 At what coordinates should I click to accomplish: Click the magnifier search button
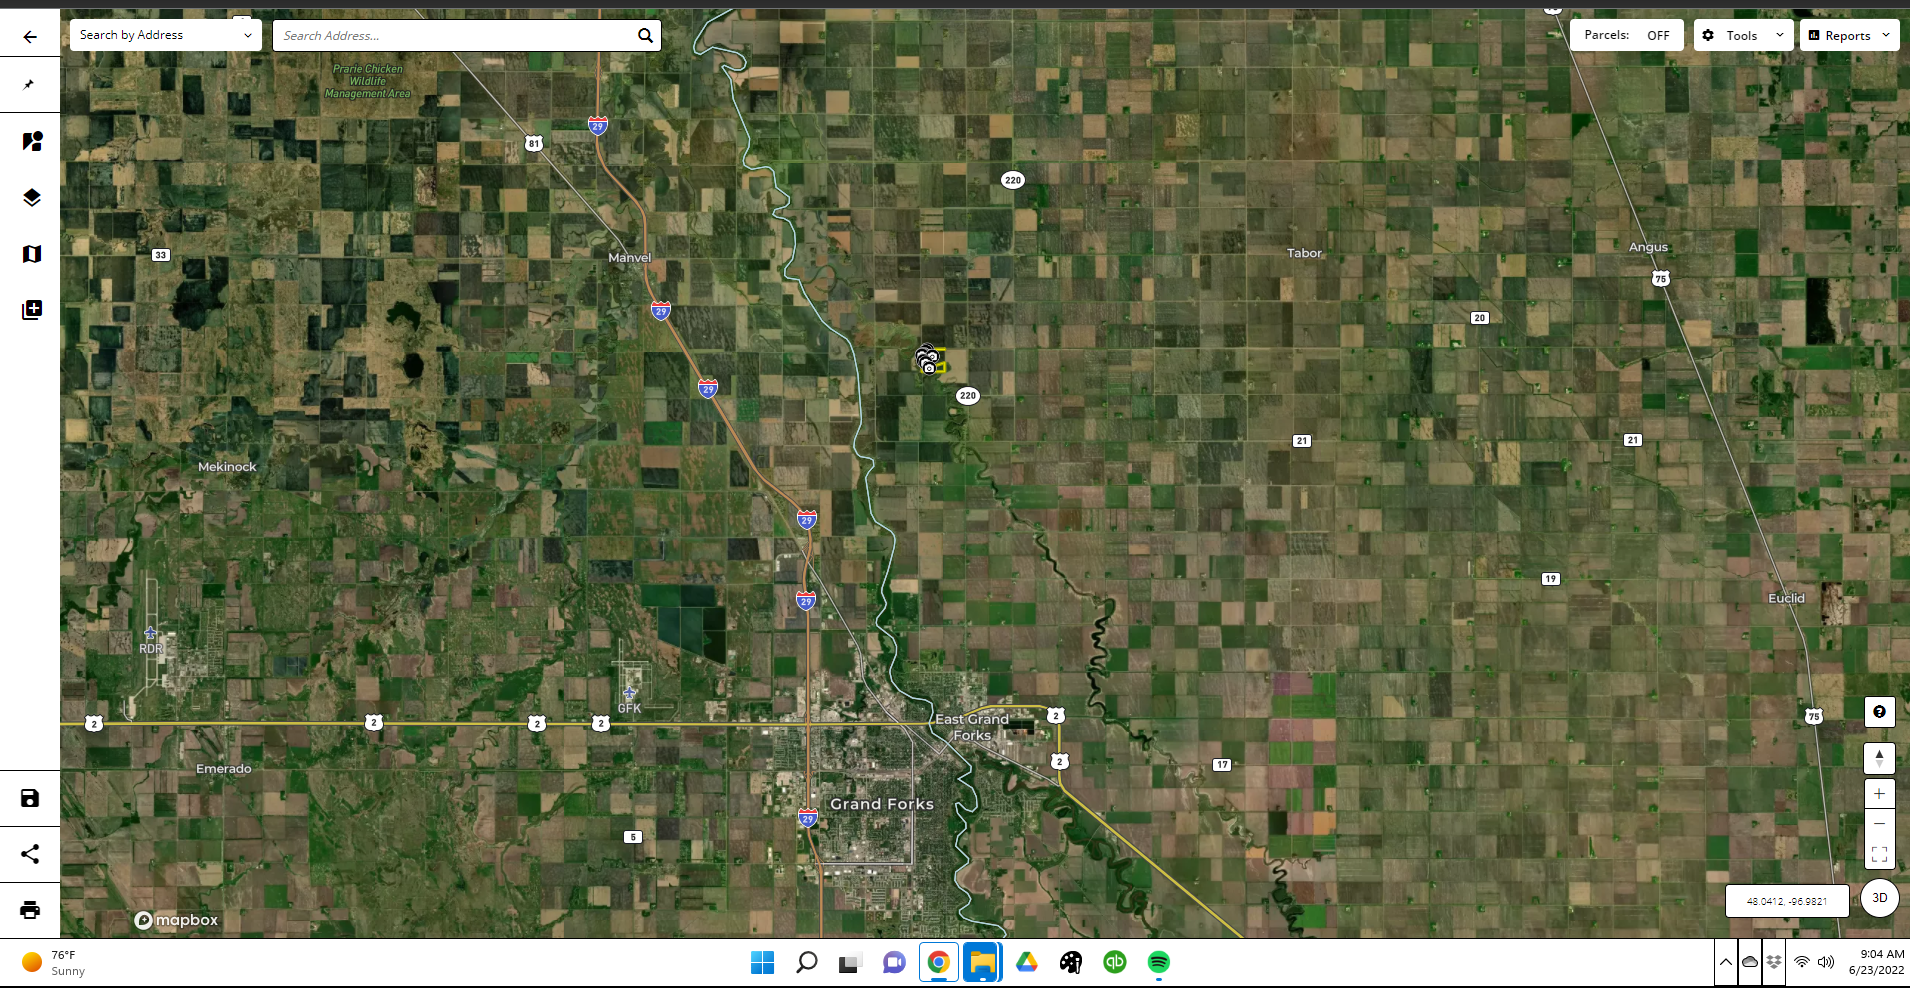[x=645, y=35]
